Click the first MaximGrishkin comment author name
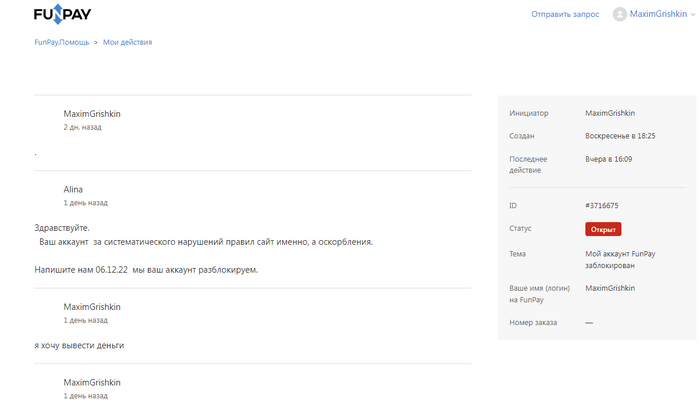Viewport: 700px width, 407px height. [92, 114]
